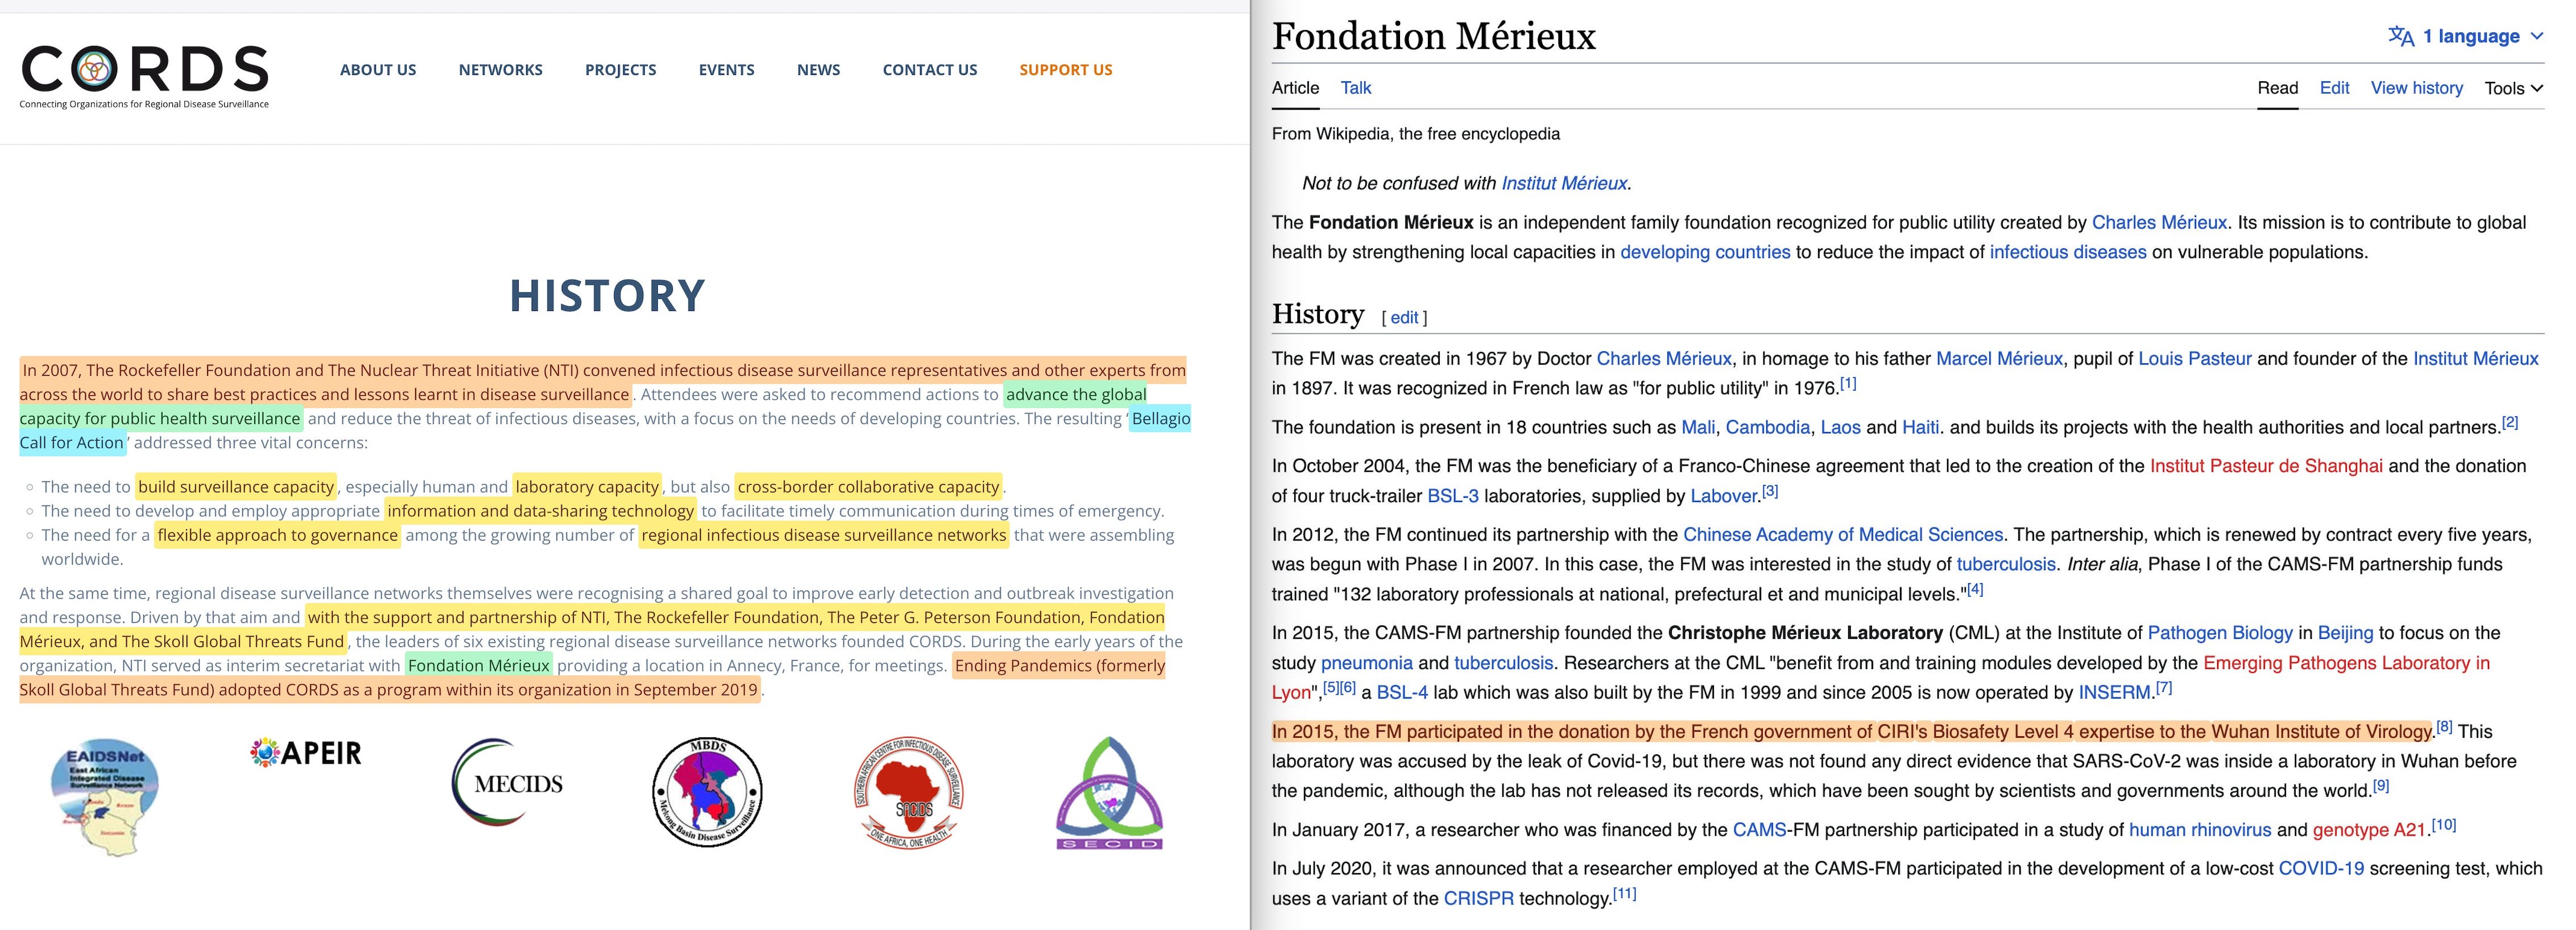Click highlighted 'cross-border collaborative capacity' text
Screen dimensions: 2576x930
(x=868, y=486)
